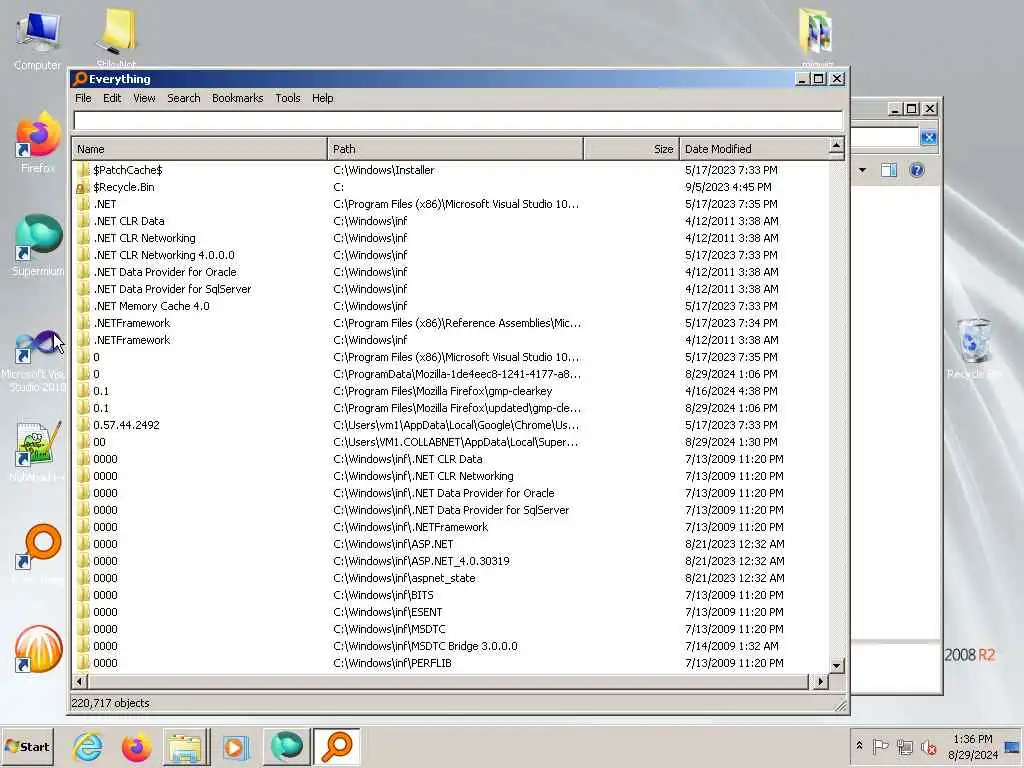Select the 0.57.44.2492 folder
The height and width of the screenshot is (768, 1024).
tap(126, 425)
